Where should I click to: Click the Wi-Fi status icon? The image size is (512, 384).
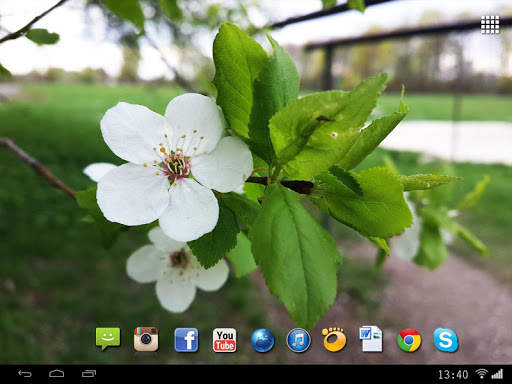(481, 374)
